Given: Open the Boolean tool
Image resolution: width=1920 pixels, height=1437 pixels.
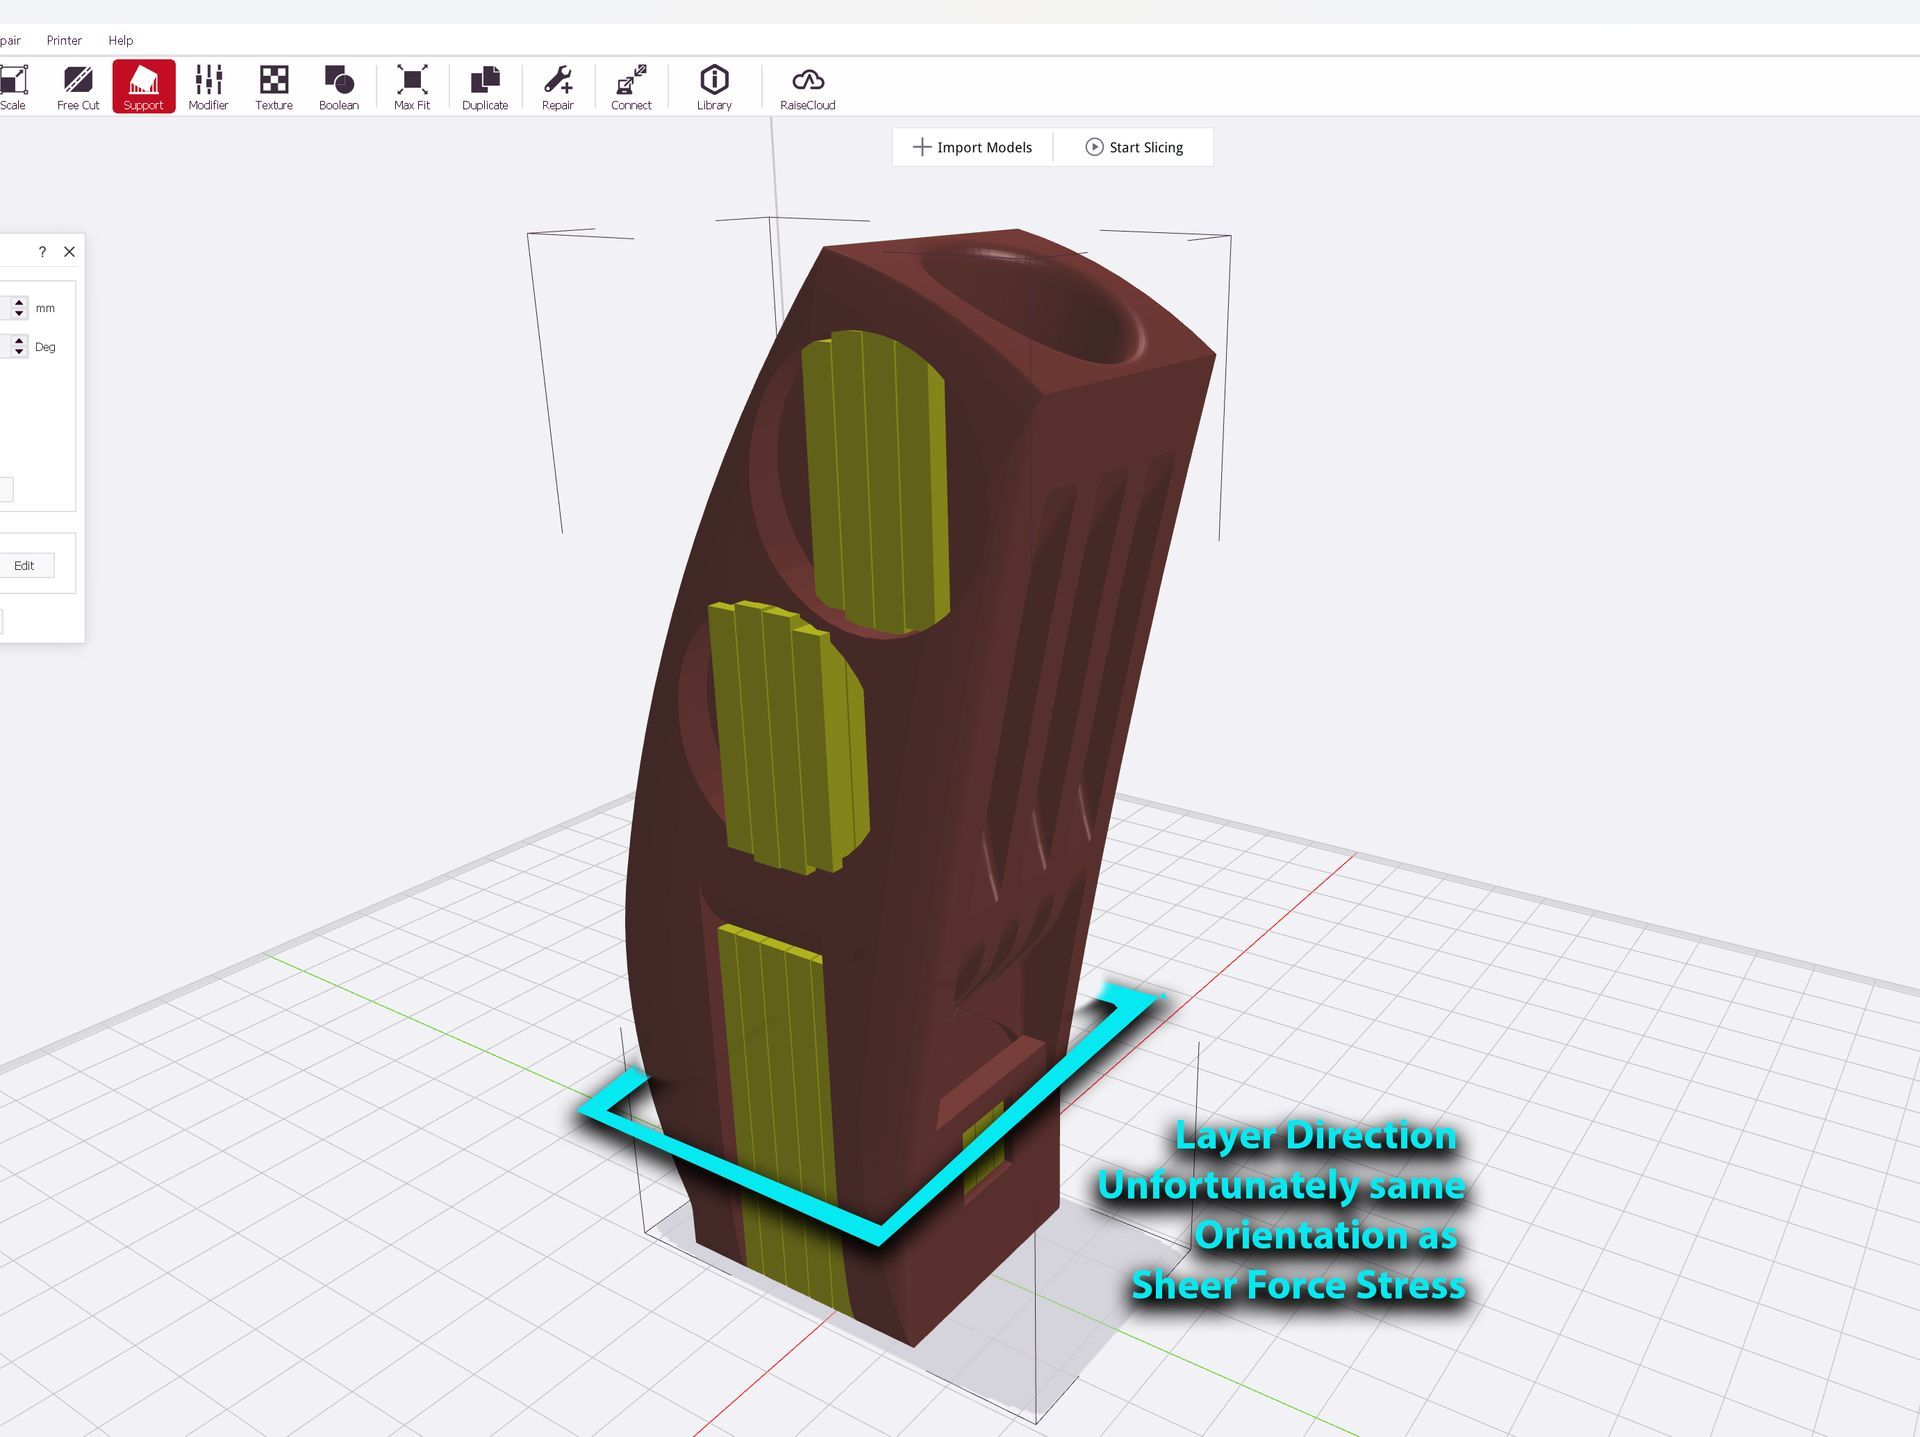Looking at the screenshot, I should 338,87.
